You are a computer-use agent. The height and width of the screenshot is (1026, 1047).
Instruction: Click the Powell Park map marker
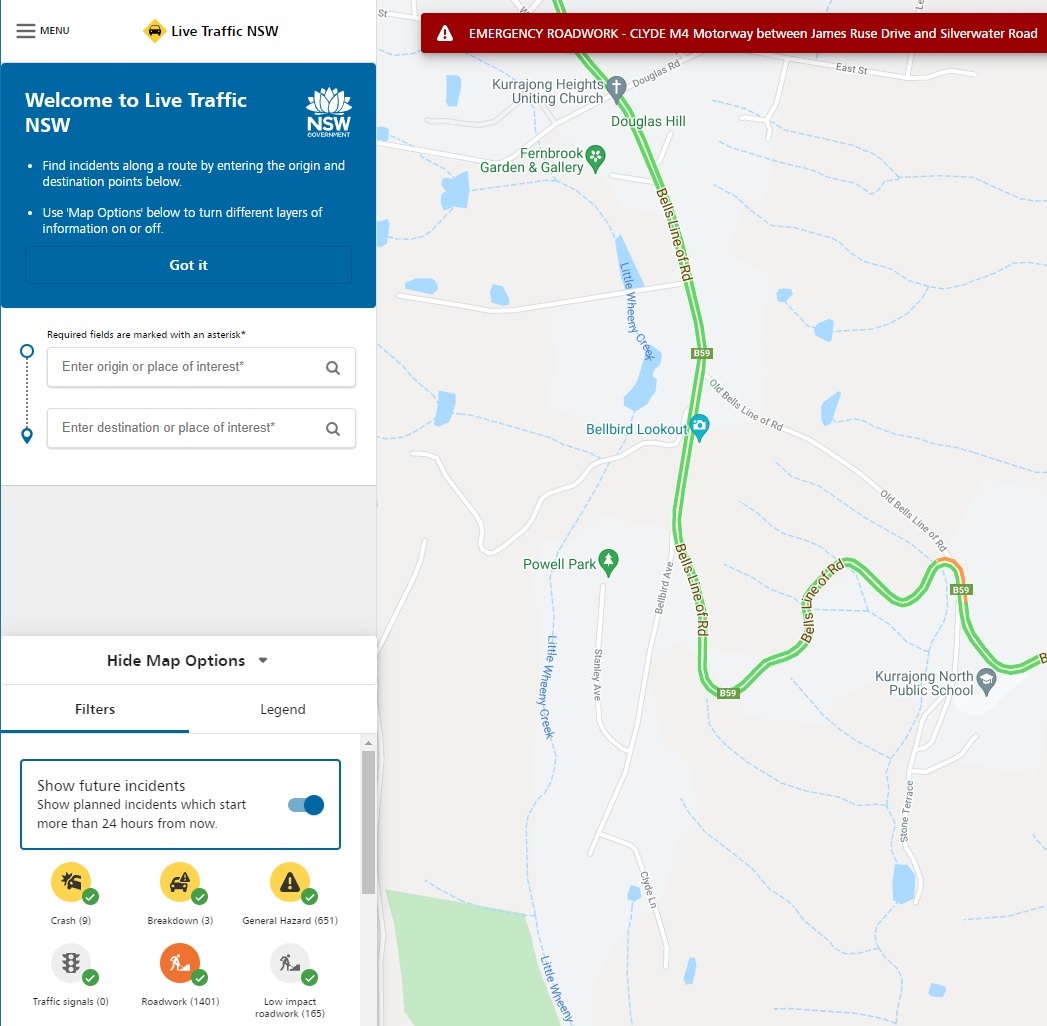(608, 561)
